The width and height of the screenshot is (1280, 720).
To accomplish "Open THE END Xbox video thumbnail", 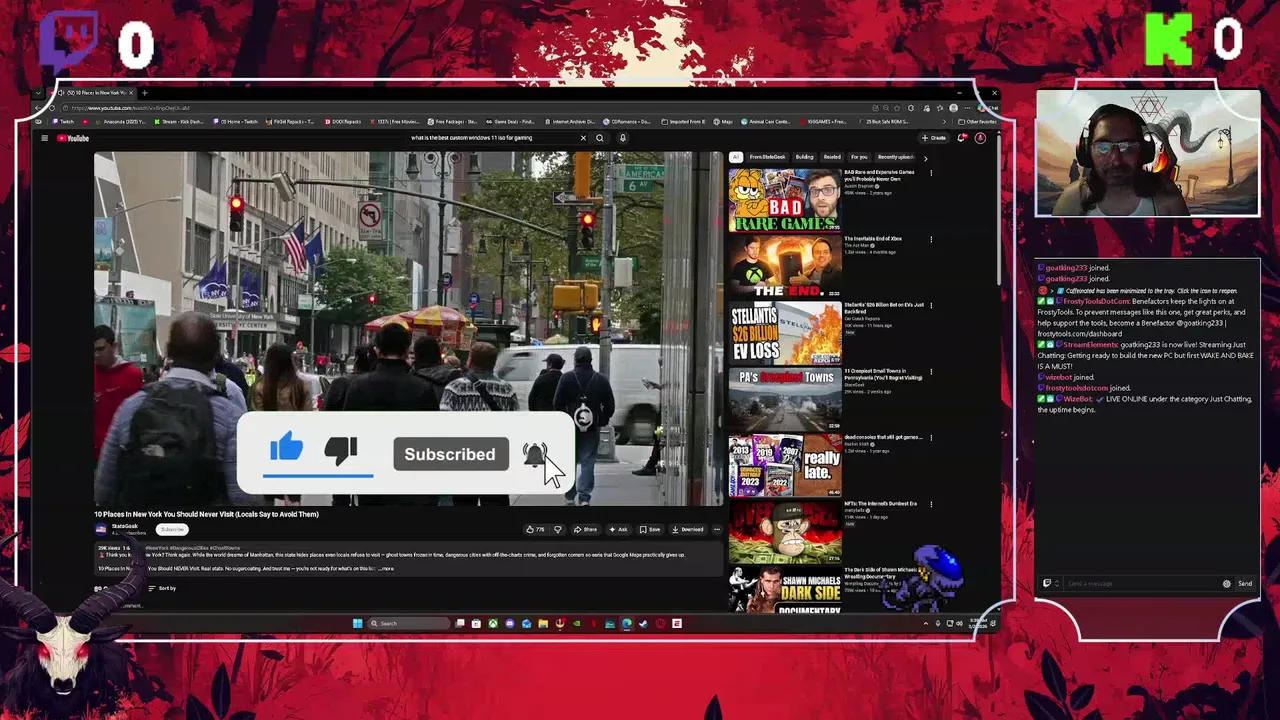I will pos(785,266).
